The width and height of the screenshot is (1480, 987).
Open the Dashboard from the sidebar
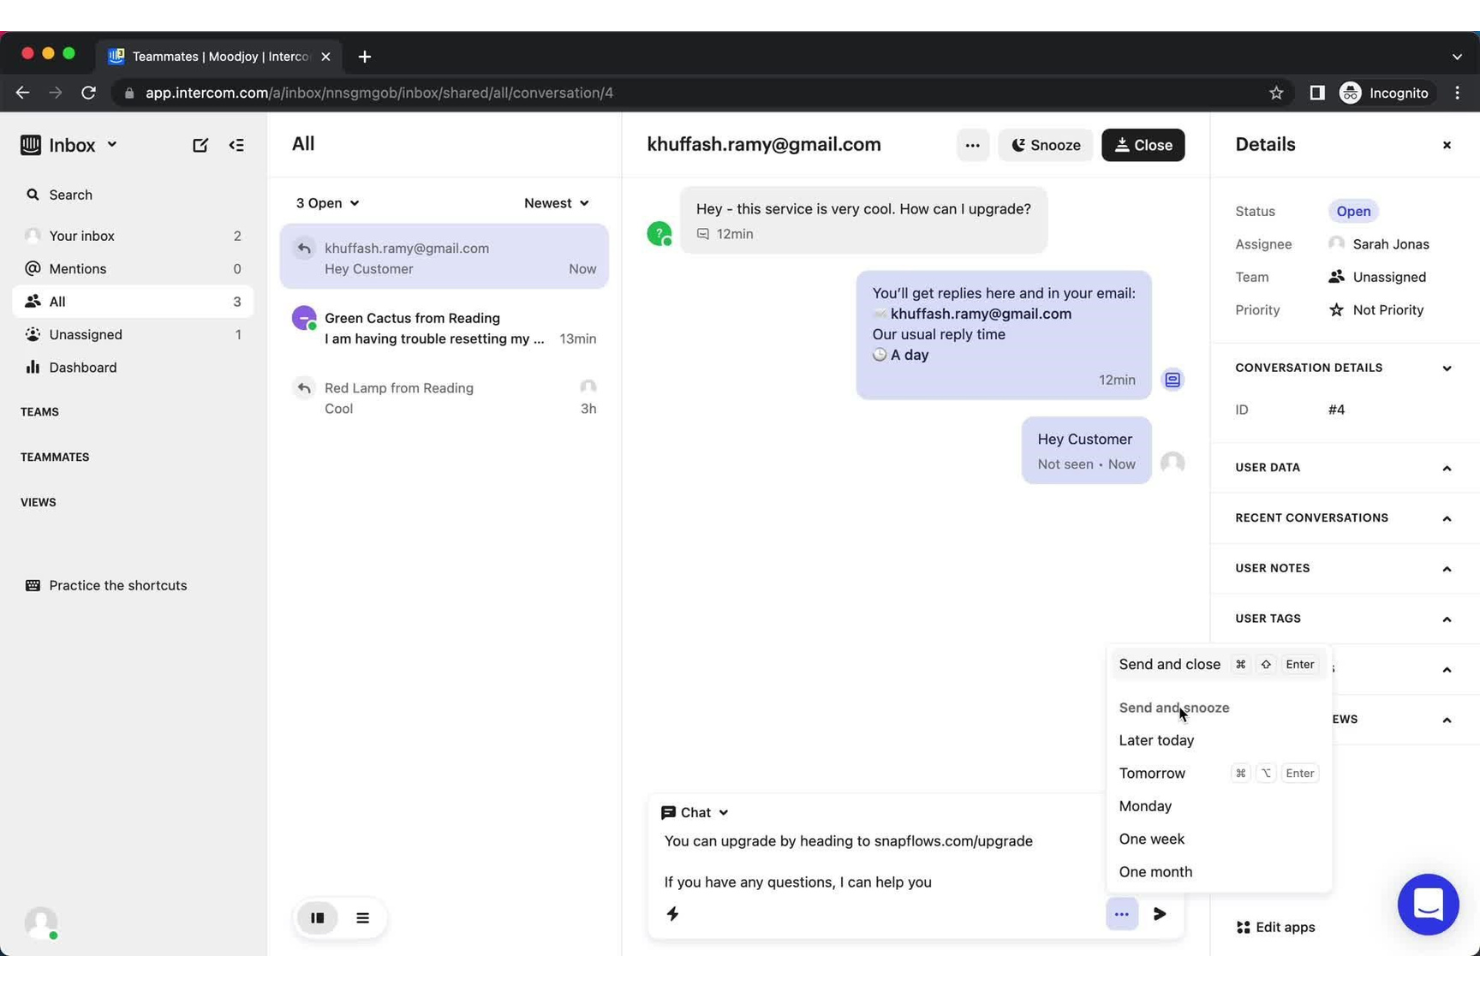[x=82, y=367]
